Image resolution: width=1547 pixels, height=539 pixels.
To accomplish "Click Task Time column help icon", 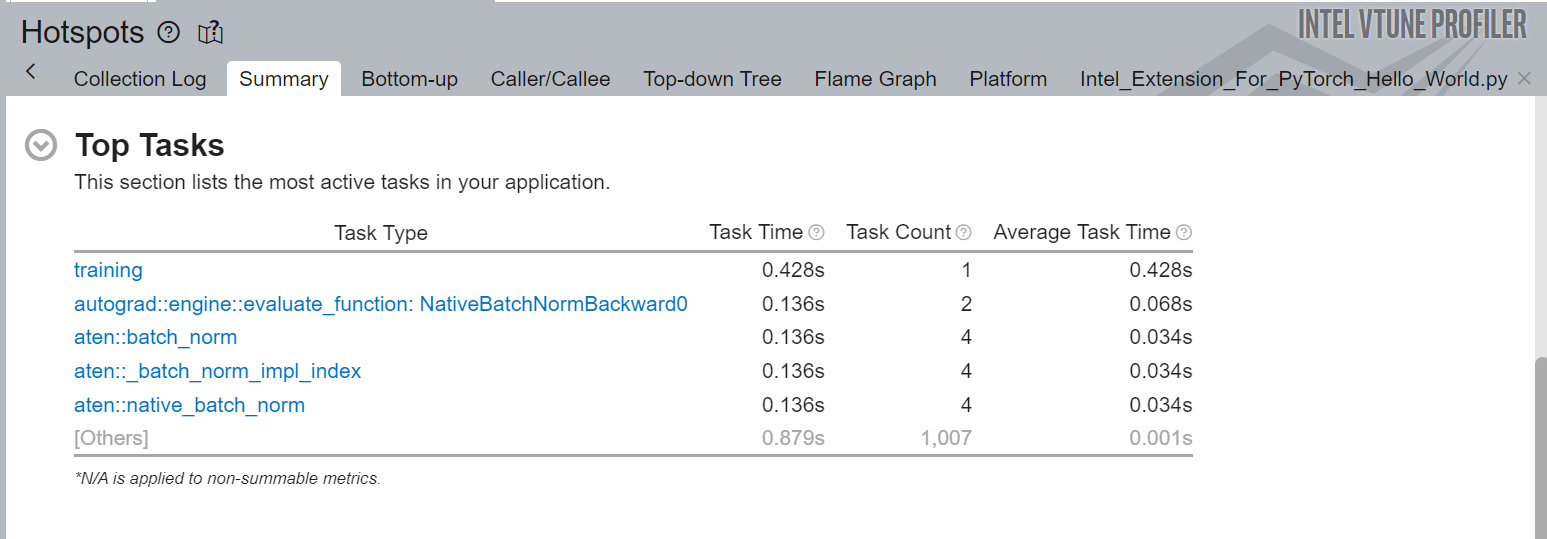I will click(816, 232).
